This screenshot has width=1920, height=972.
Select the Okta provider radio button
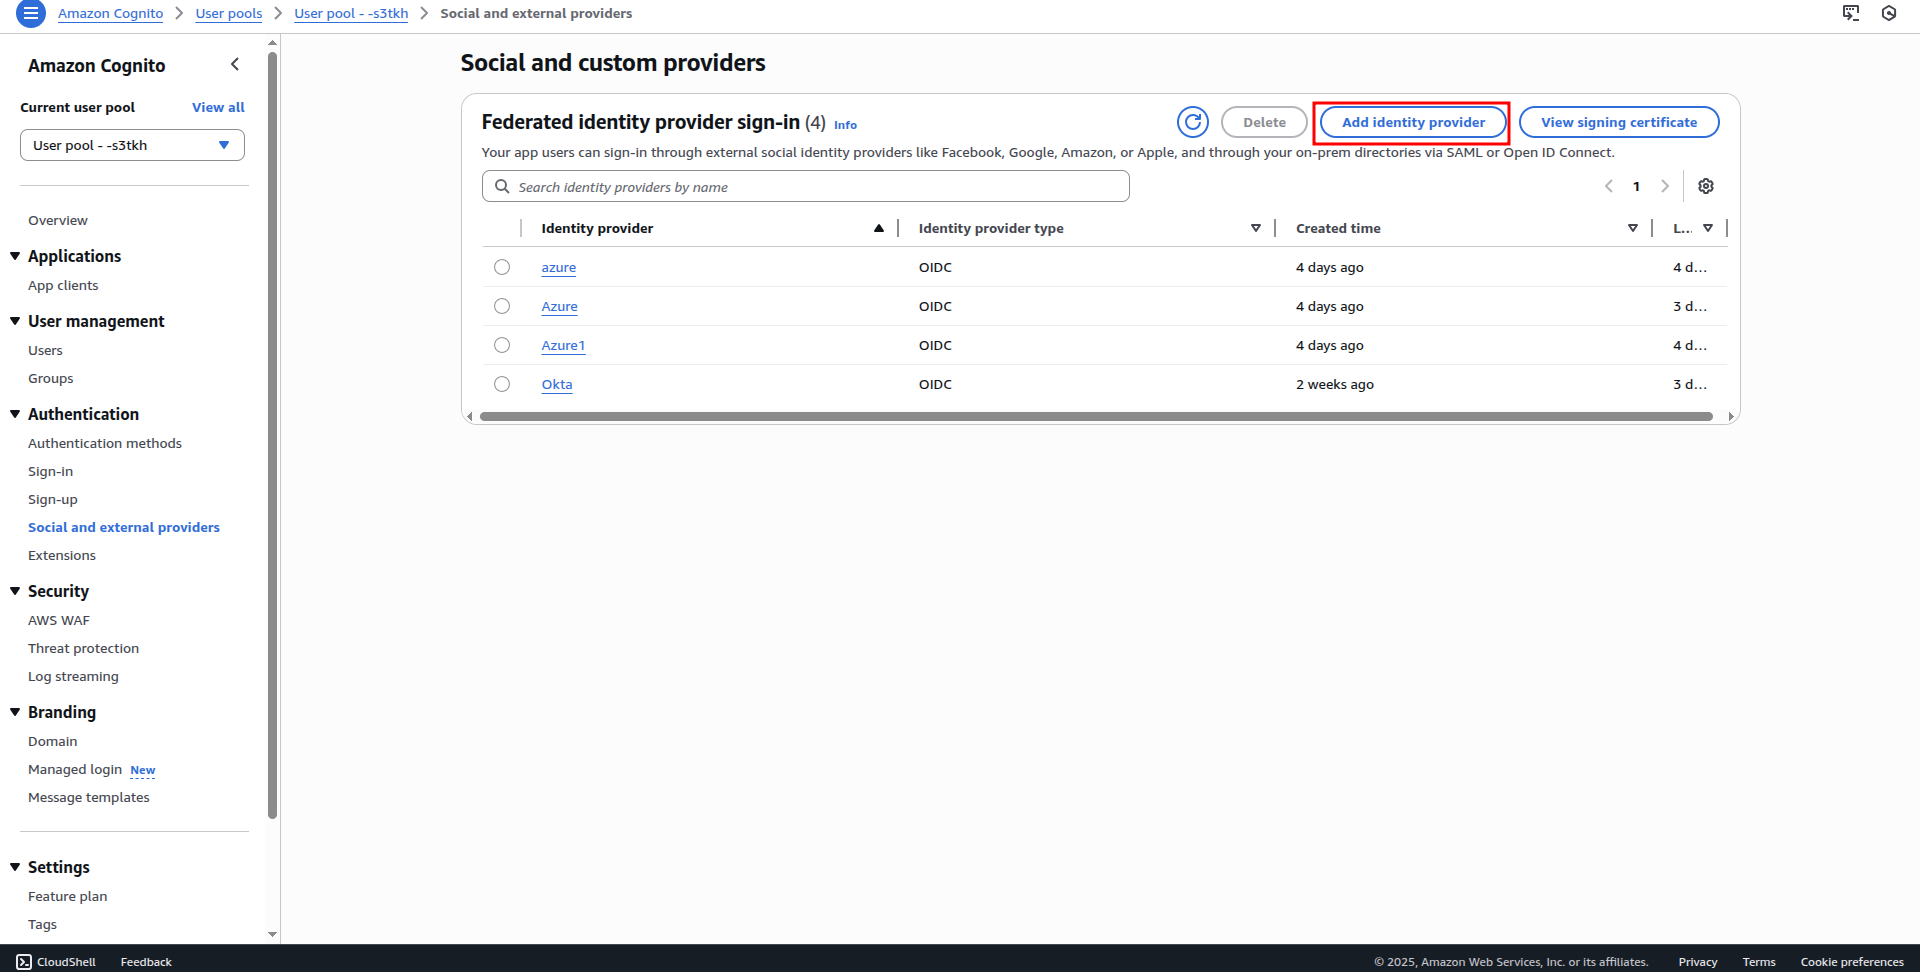click(502, 384)
